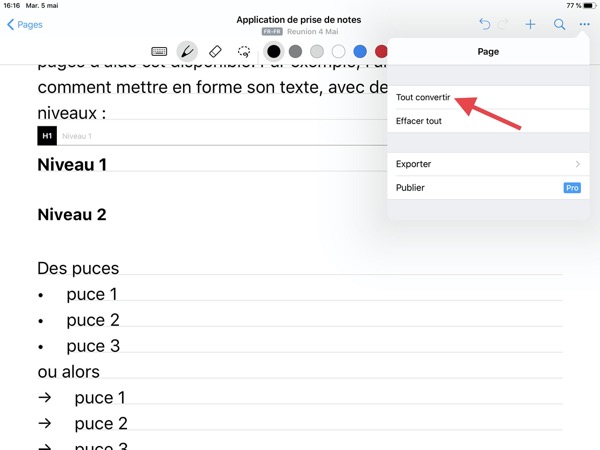The image size is (600, 450).
Task: Tap the FR-FR language badge
Action: [x=269, y=32]
